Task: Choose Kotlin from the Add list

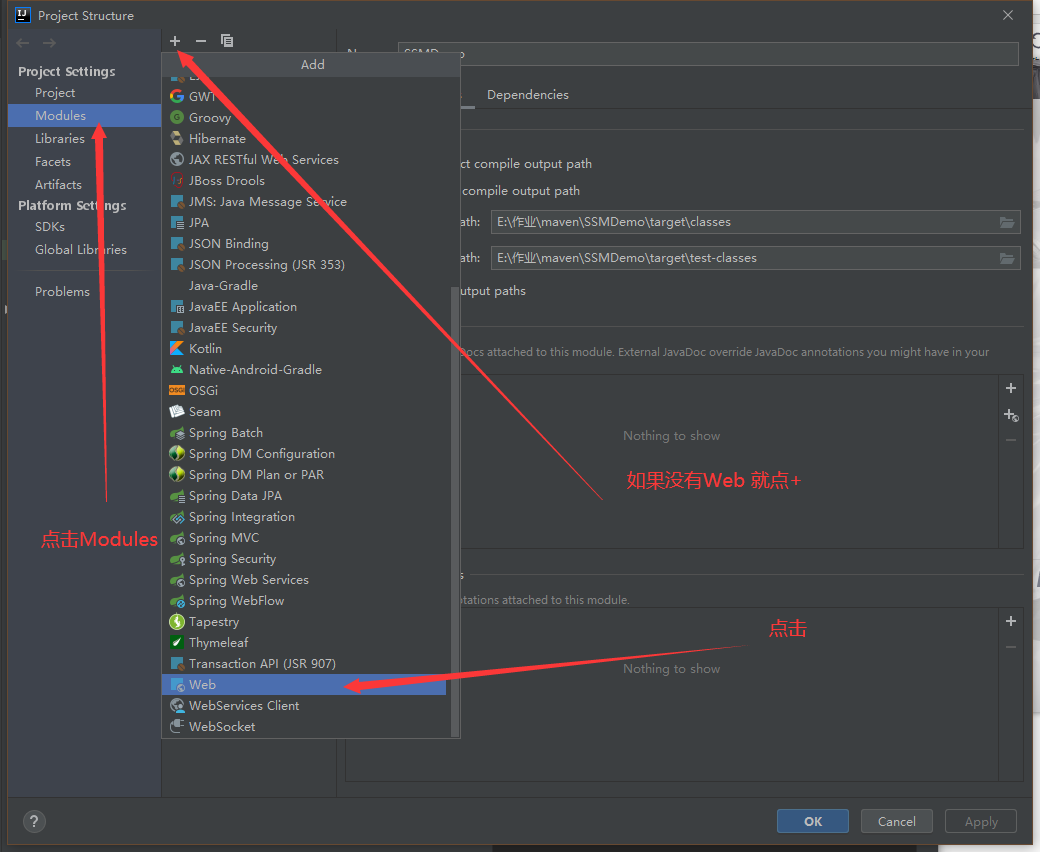Action: 304,349
